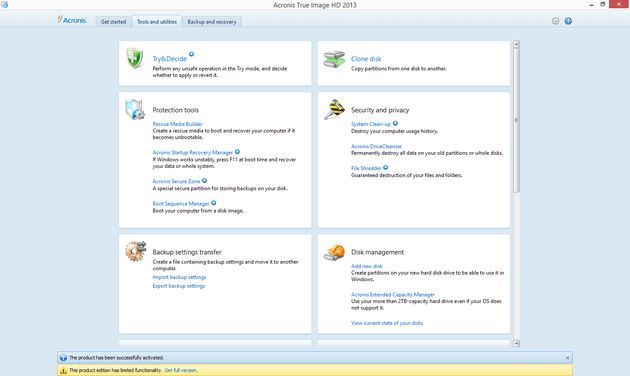Click the gray round icon beside help
The width and height of the screenshot is (630, 376).
coord(555,21)
